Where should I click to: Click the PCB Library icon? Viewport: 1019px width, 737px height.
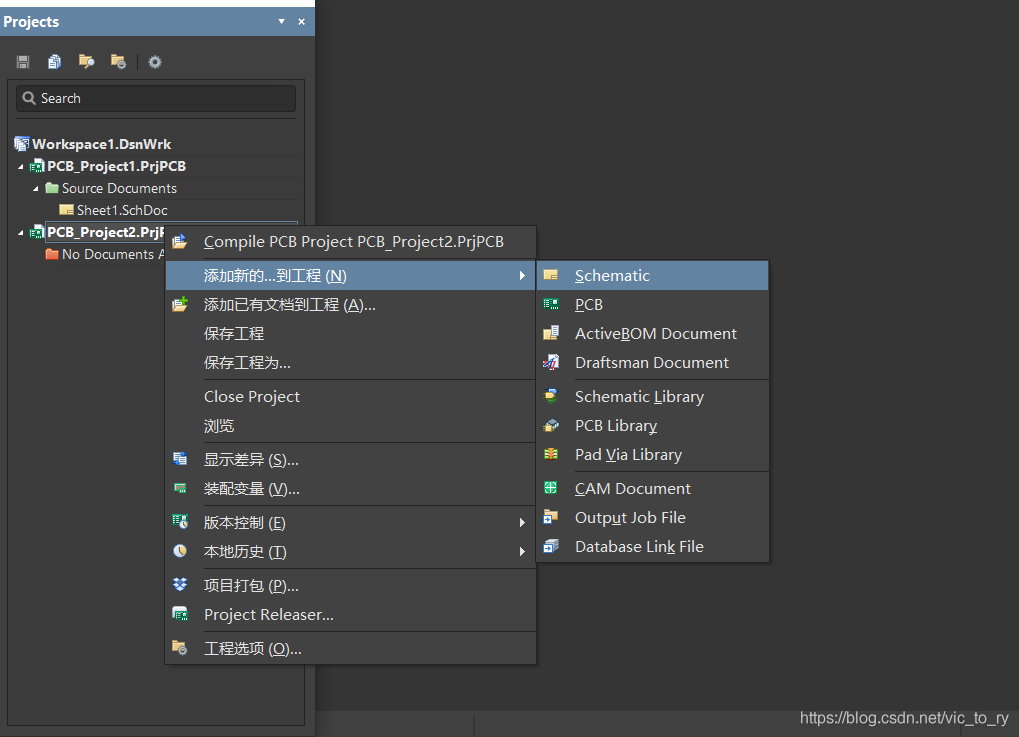coord(551,425)
